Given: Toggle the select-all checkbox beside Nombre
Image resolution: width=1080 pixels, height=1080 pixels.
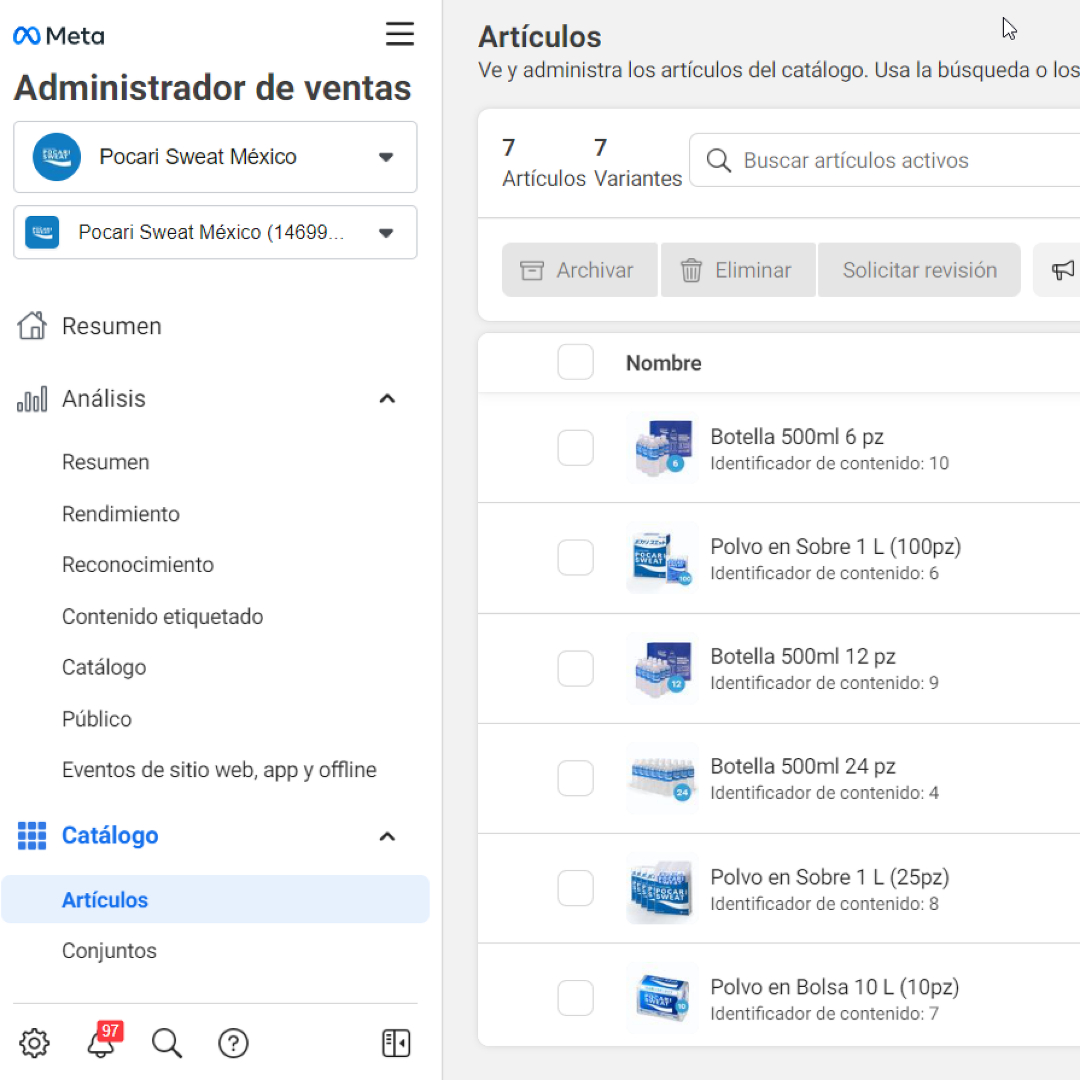Looking at the screenshot, I should pyautogui.click(x=576, y=362).
